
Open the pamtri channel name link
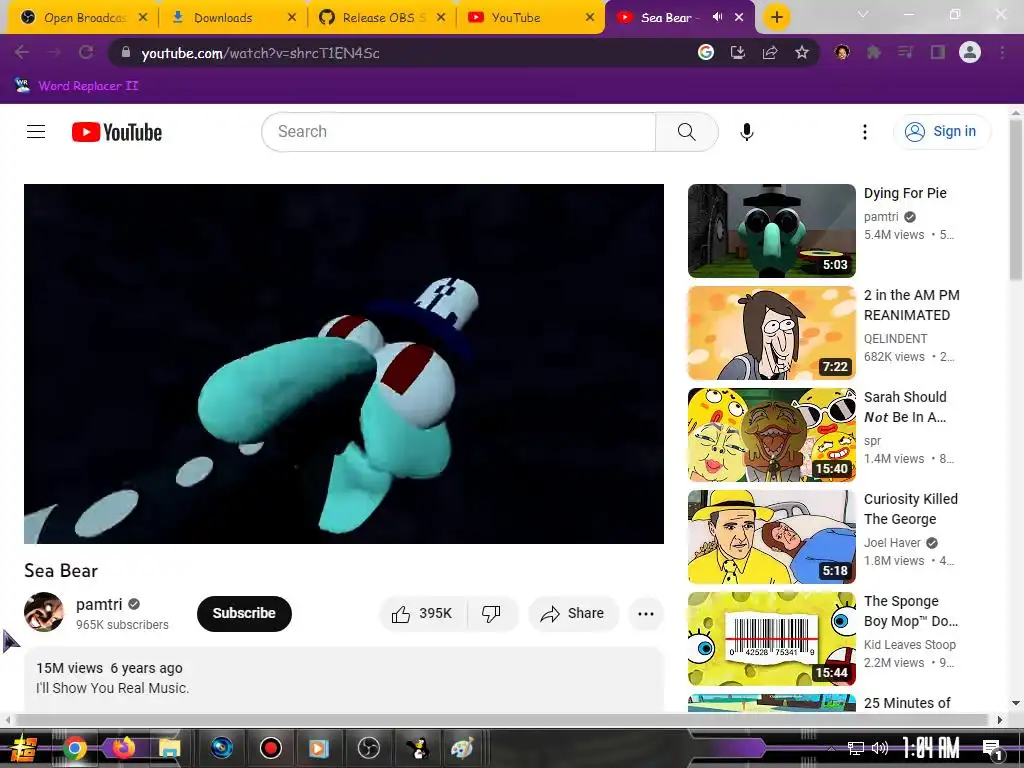[x=99, y=604]
